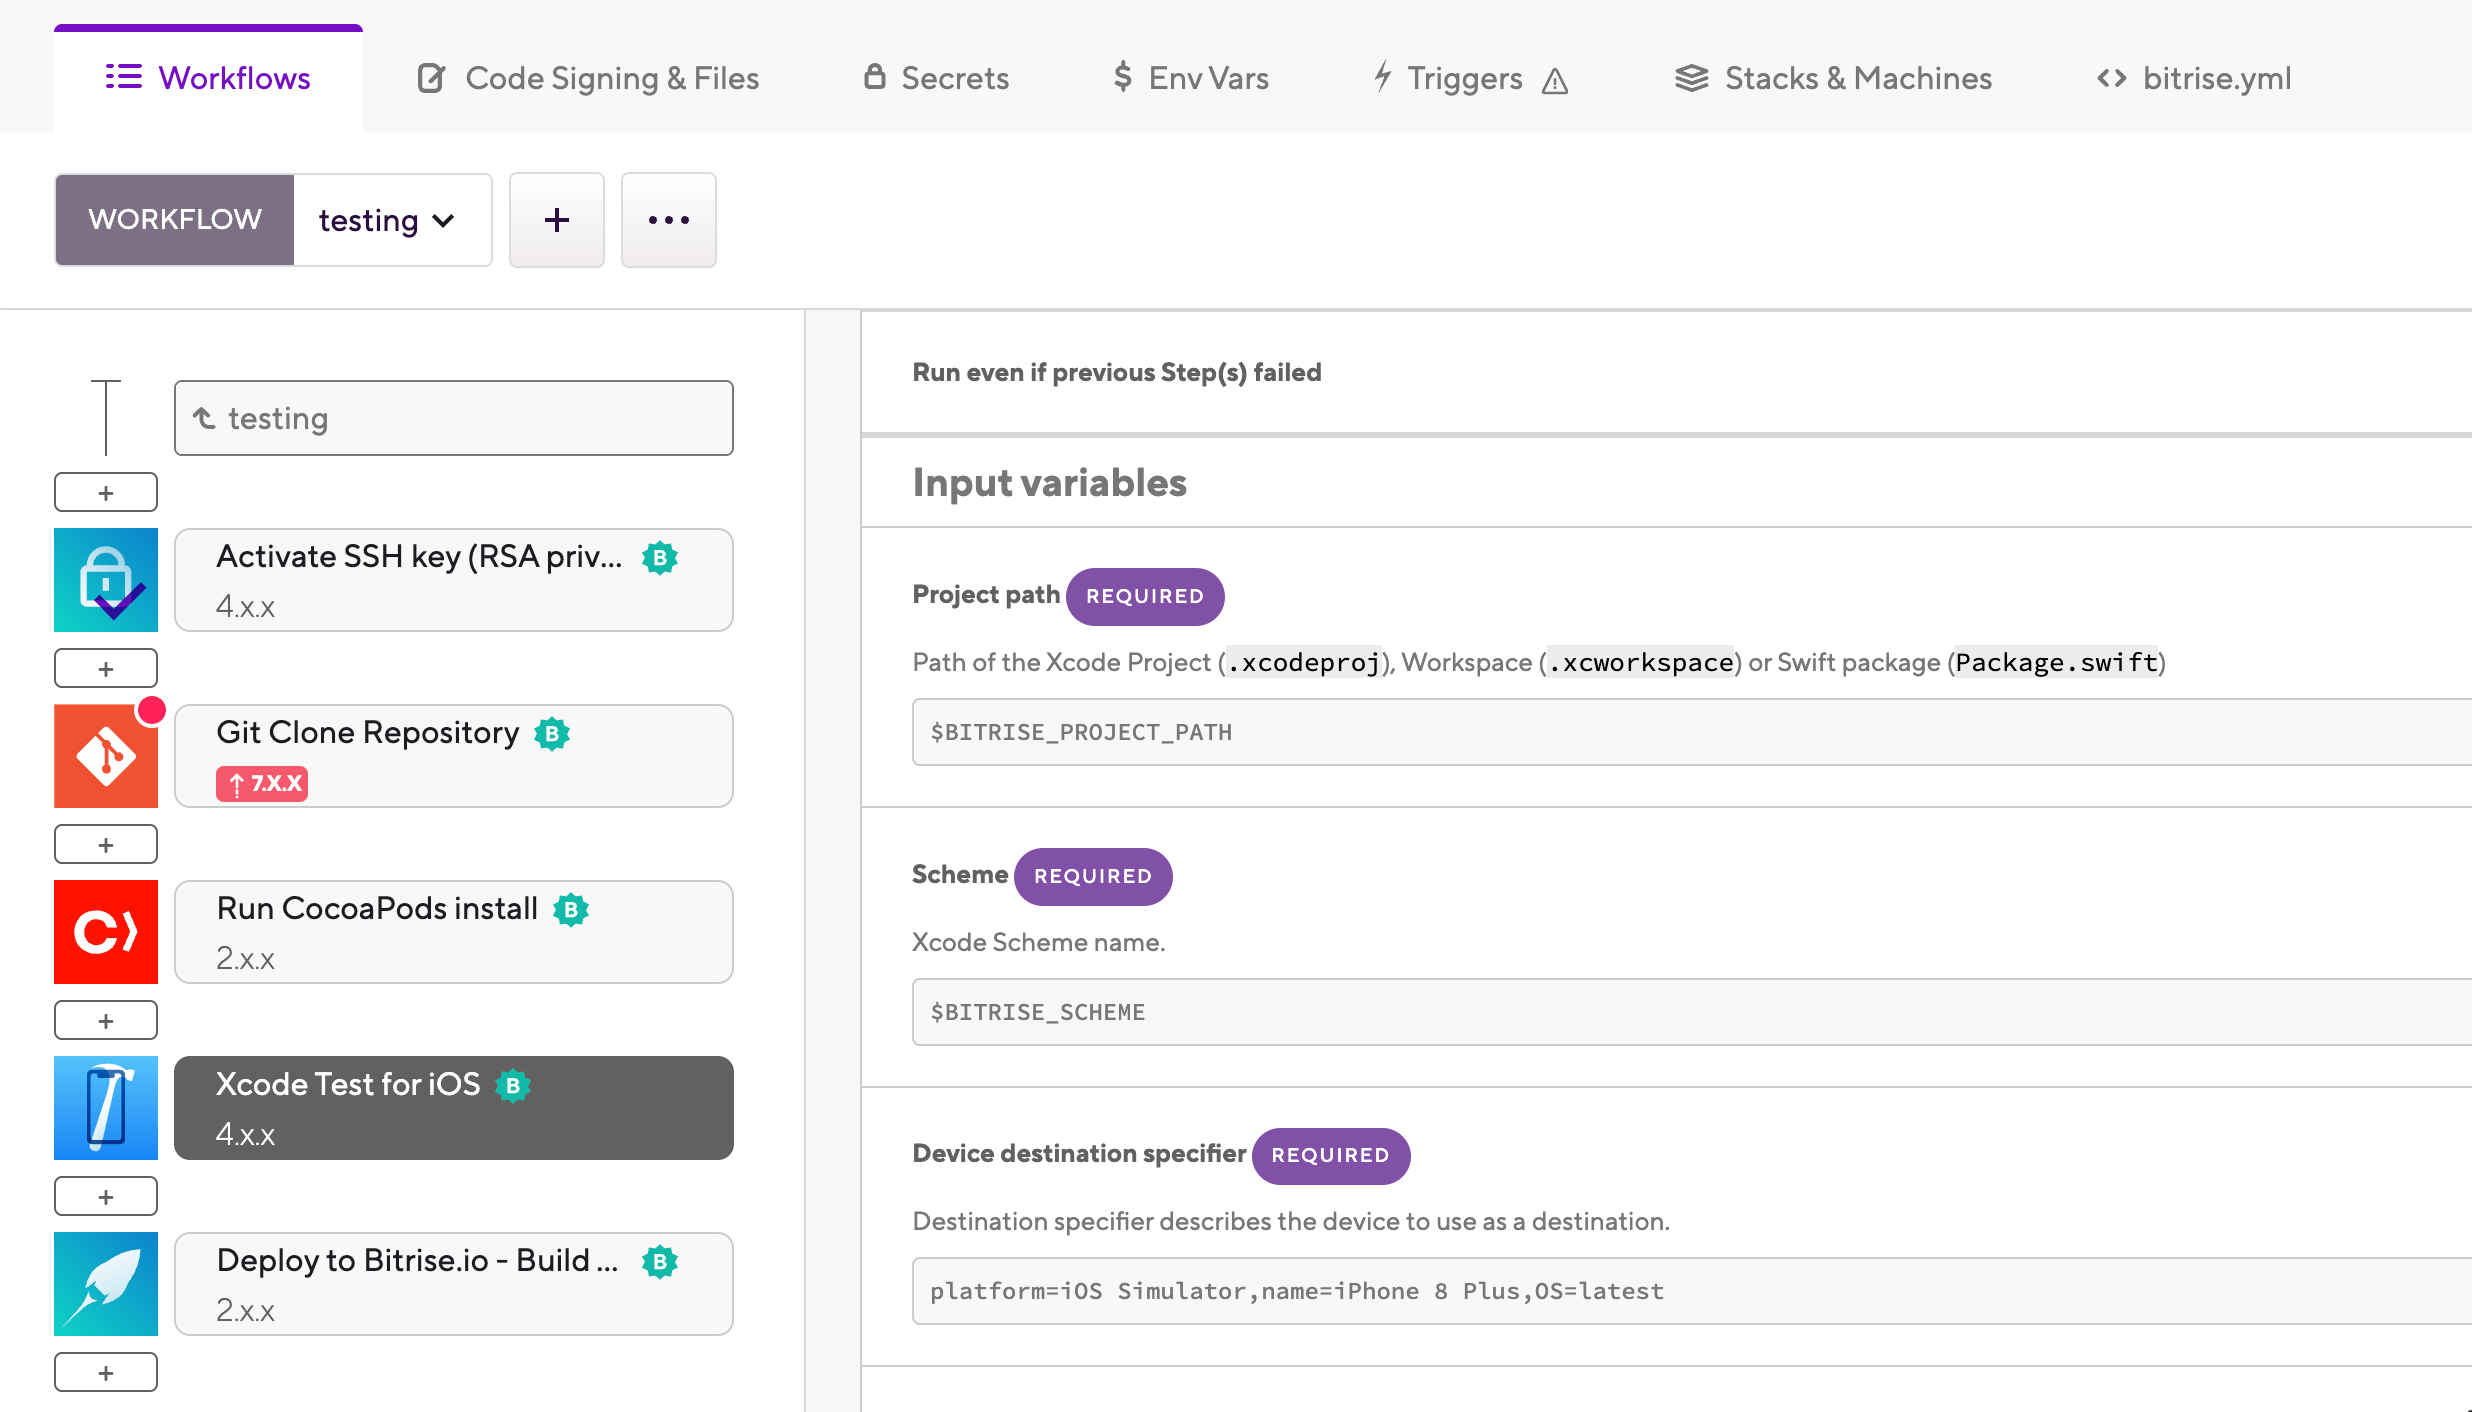Click the Xcode Test for iOS hammer icon

pos(105,1107)
